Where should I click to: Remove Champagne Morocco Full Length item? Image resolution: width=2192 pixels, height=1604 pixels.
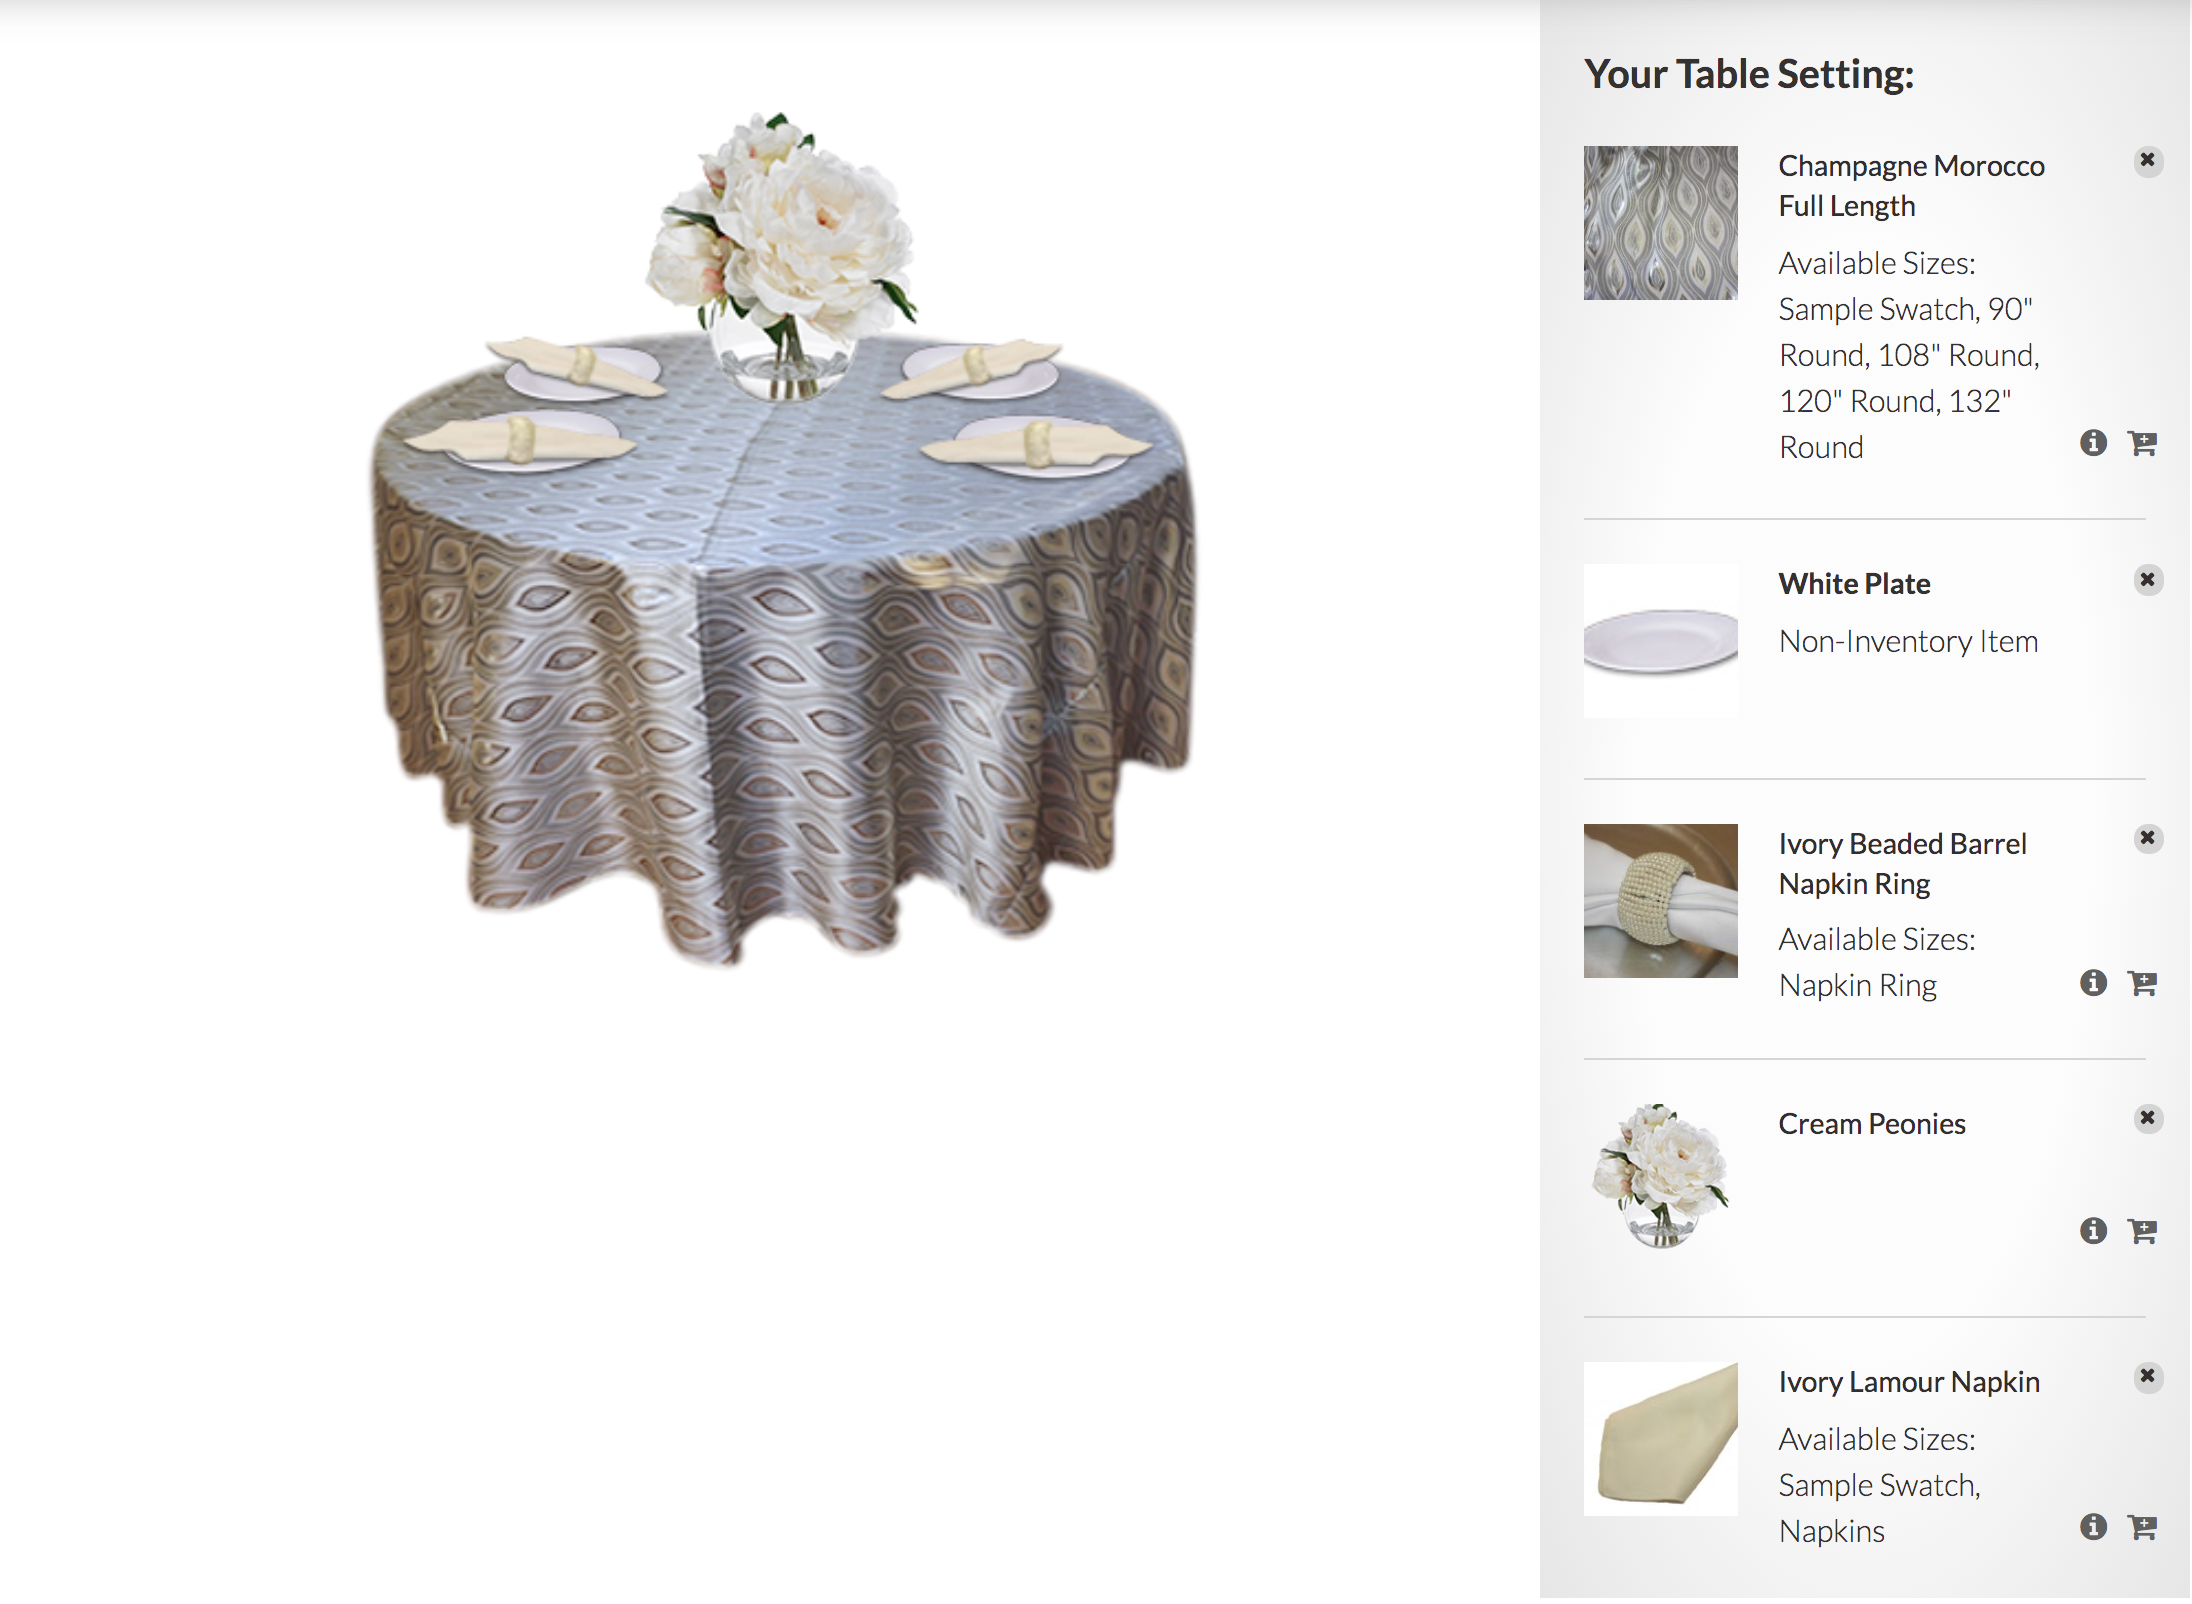[2147, 161]
